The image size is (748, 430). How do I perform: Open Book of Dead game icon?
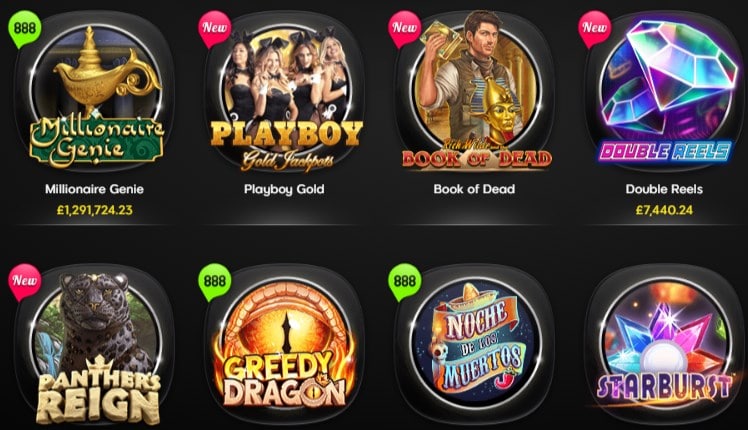pos(474,93)
